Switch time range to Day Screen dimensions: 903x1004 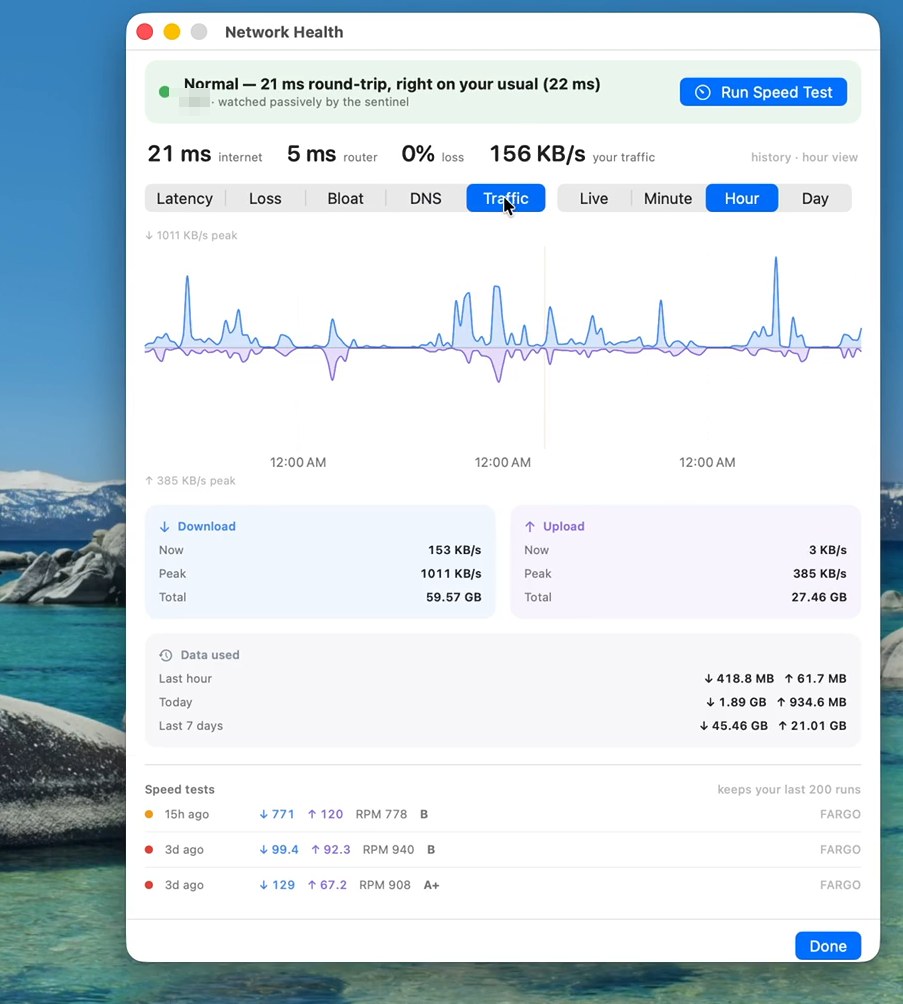click(x=815, y=198)
